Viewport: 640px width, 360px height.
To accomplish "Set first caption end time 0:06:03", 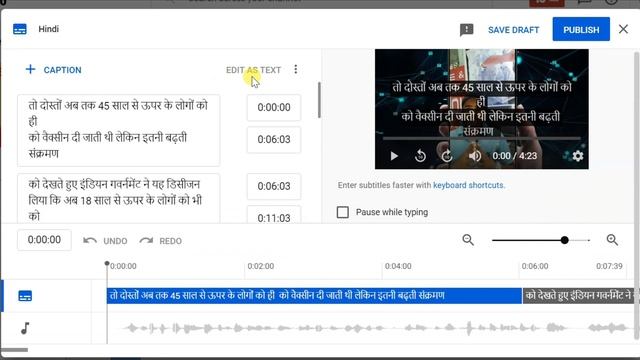I will click(274, 140).
